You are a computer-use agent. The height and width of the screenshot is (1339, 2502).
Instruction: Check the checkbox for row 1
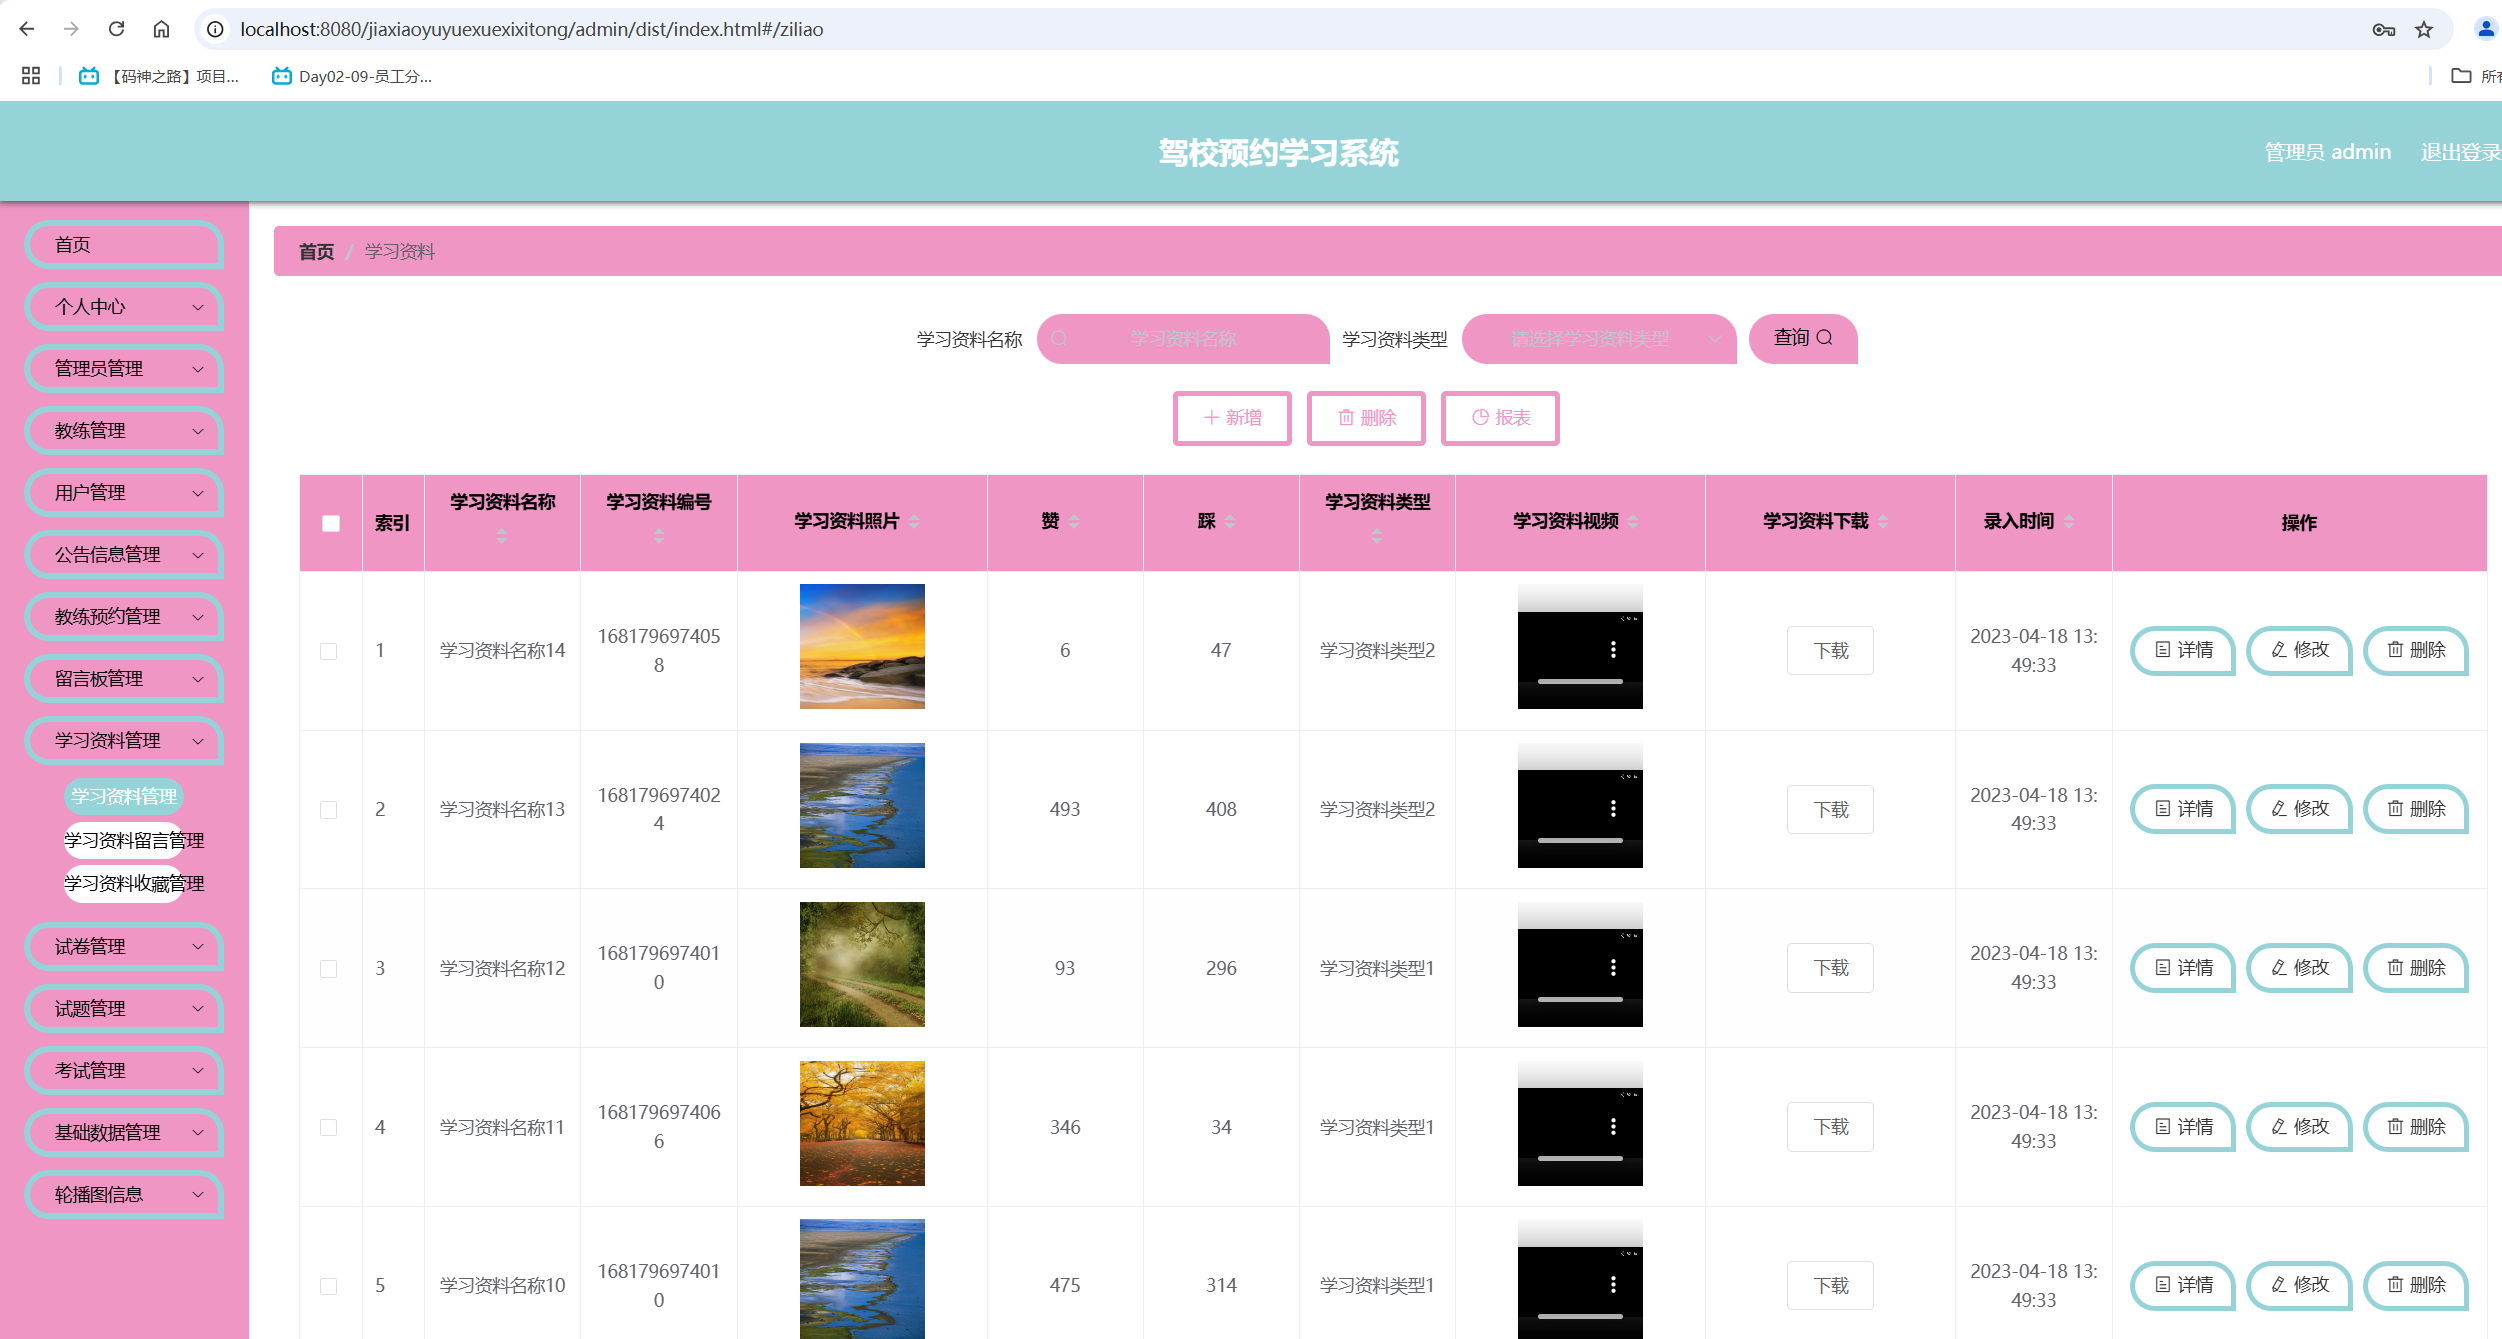point(329,651)
